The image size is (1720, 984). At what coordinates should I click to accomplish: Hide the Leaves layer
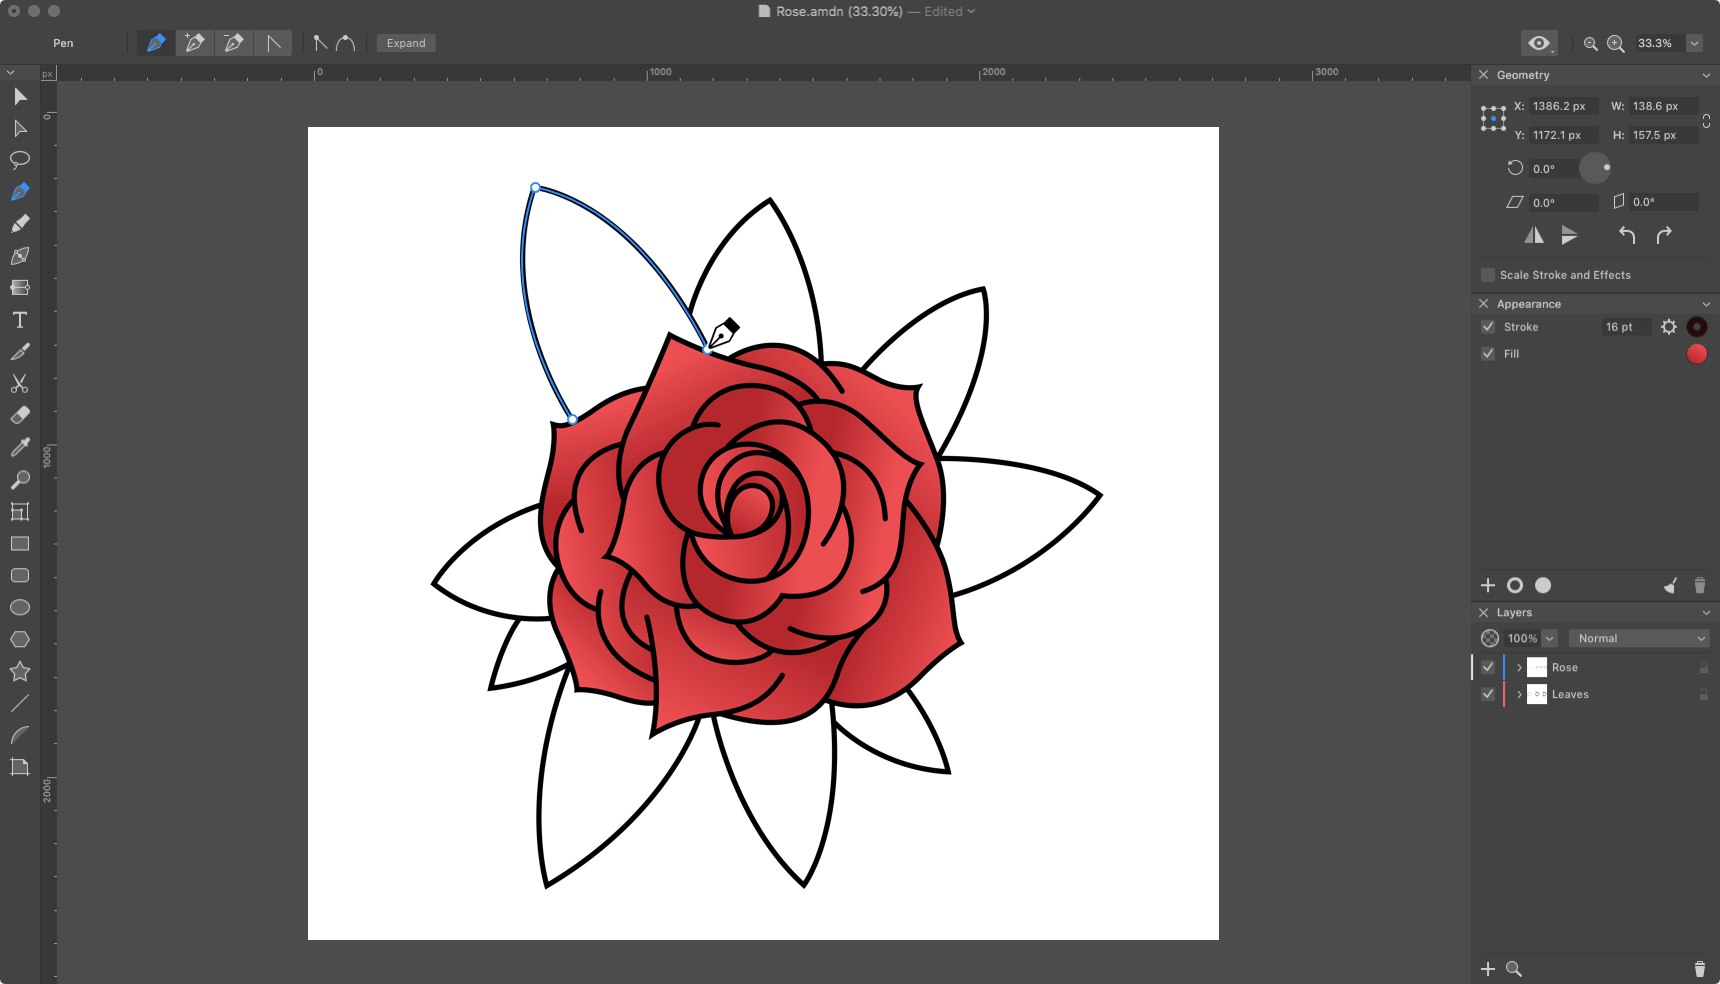tap(1488, 694)
